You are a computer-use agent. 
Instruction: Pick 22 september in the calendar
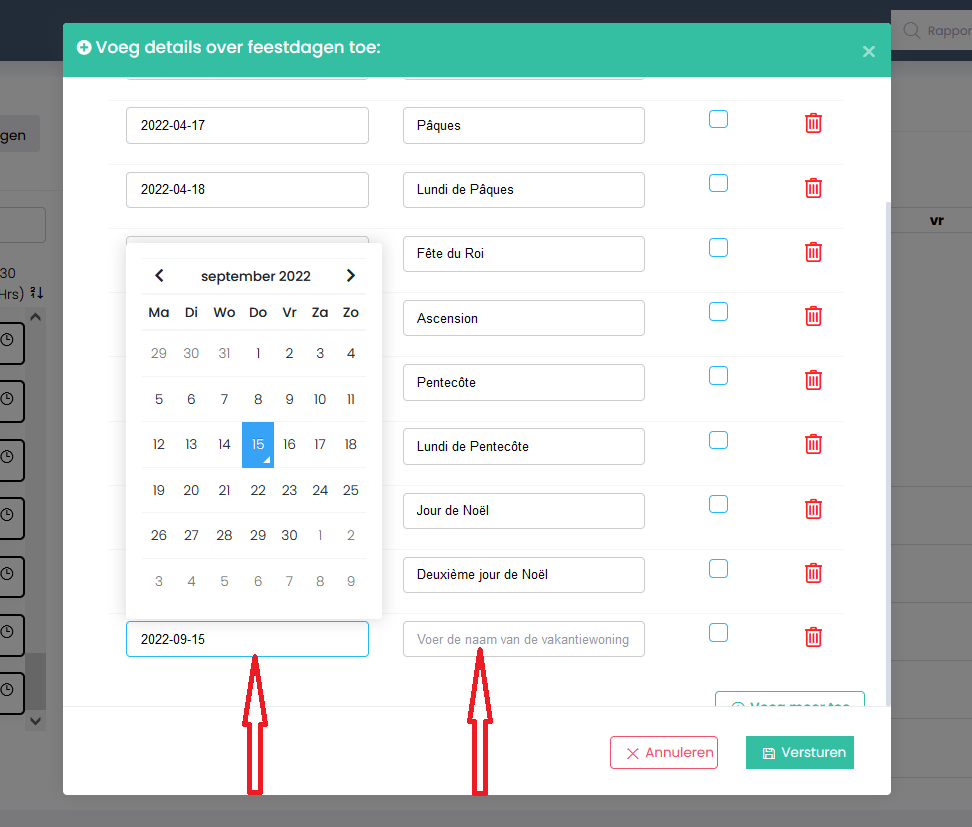[258, 490]
